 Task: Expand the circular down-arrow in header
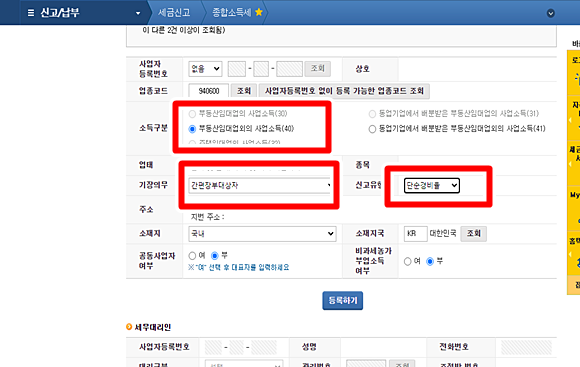tap(550, 13)
